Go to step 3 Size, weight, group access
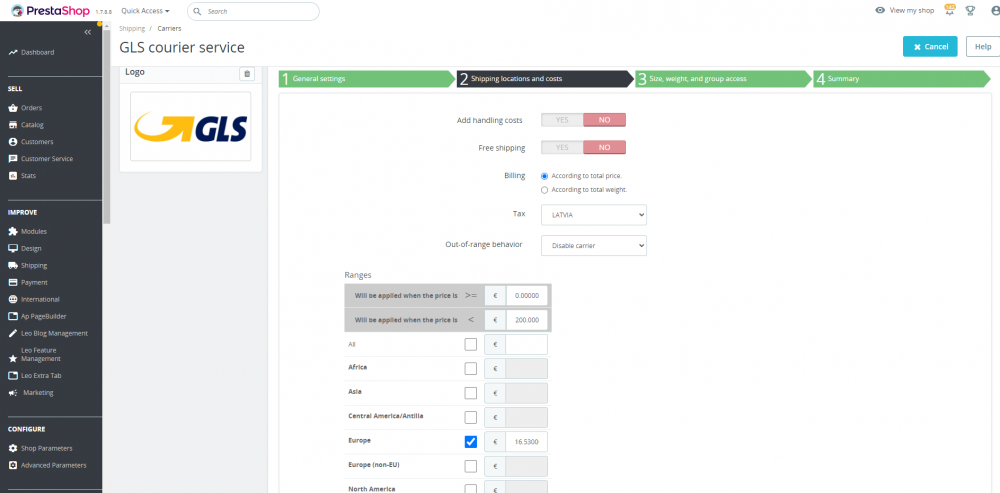Viewport: 1000px width, 493px height. 723,79
